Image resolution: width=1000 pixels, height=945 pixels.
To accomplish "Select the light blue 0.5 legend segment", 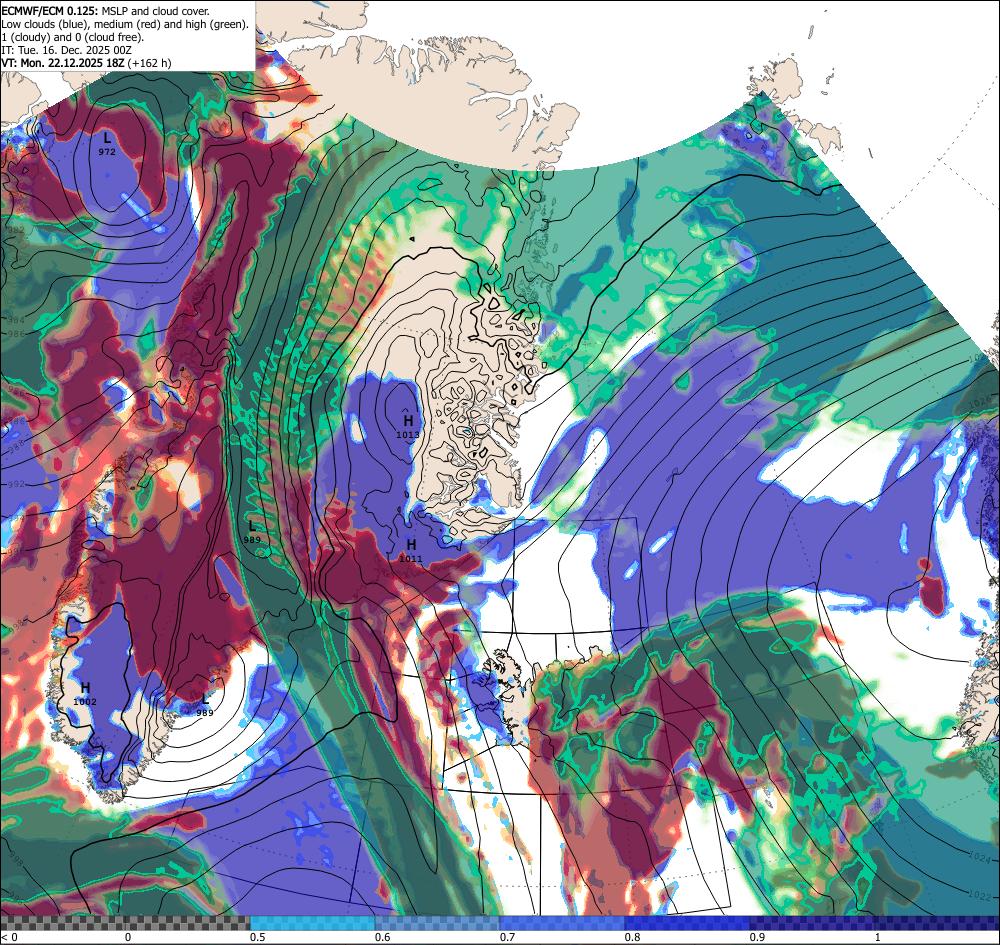I will point(312,923).
